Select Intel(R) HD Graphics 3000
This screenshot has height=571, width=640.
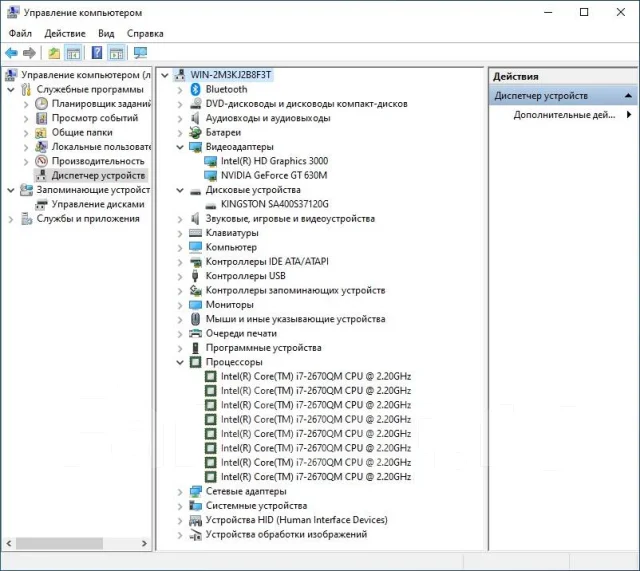click(274, 161)
